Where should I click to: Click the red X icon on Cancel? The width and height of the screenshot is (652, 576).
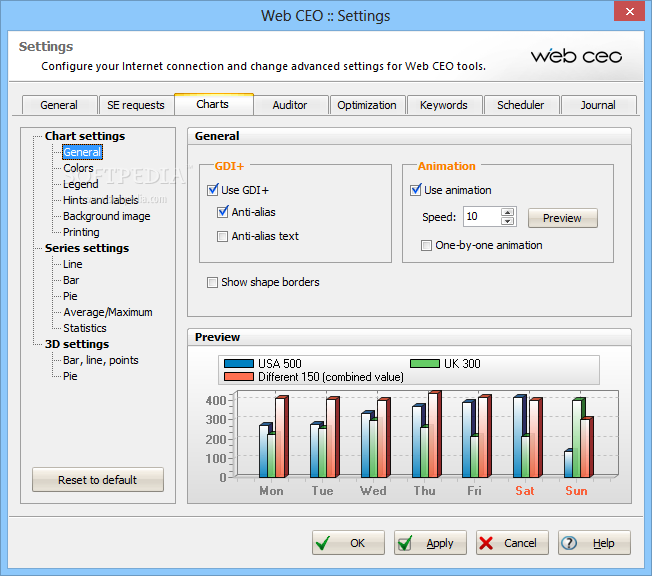486,543
